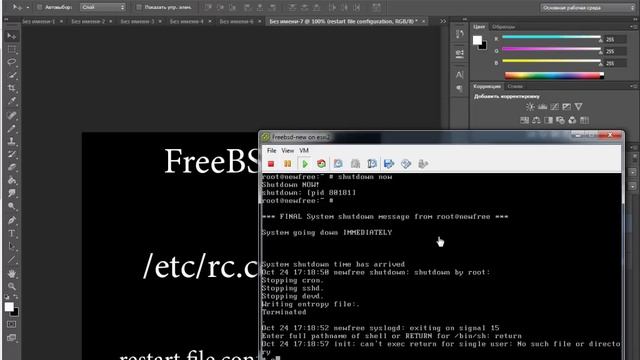Suspend the VM with pause button

[287, 164]
